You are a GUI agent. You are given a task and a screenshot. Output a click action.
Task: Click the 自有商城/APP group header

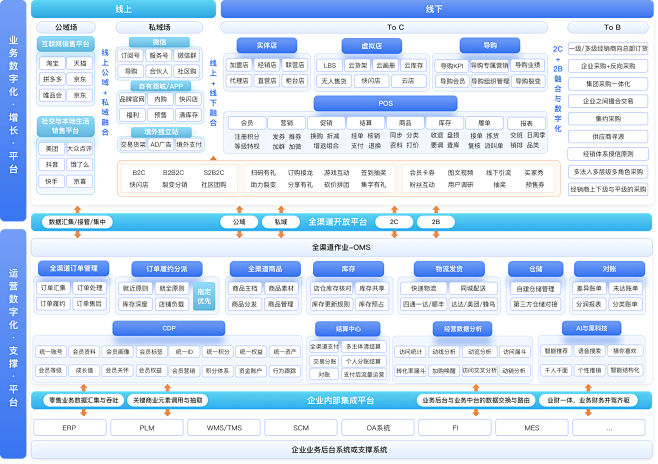(x=161, y=86)
